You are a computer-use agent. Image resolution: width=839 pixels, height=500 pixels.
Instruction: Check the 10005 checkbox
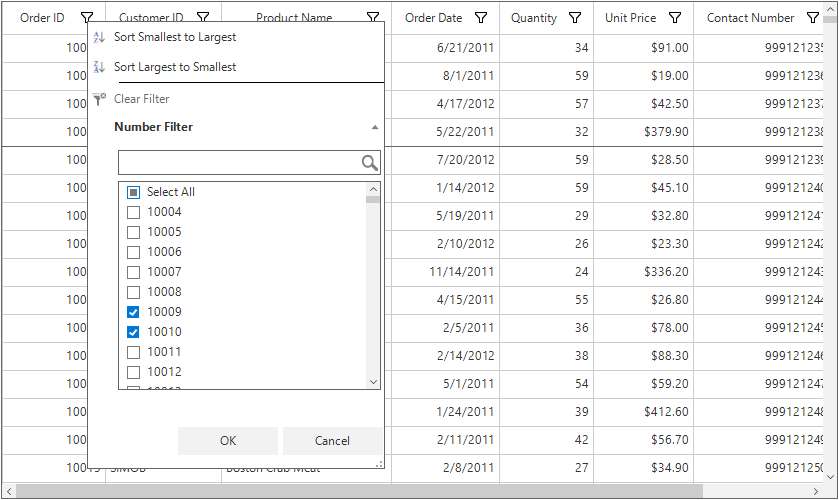click(133, 232)
